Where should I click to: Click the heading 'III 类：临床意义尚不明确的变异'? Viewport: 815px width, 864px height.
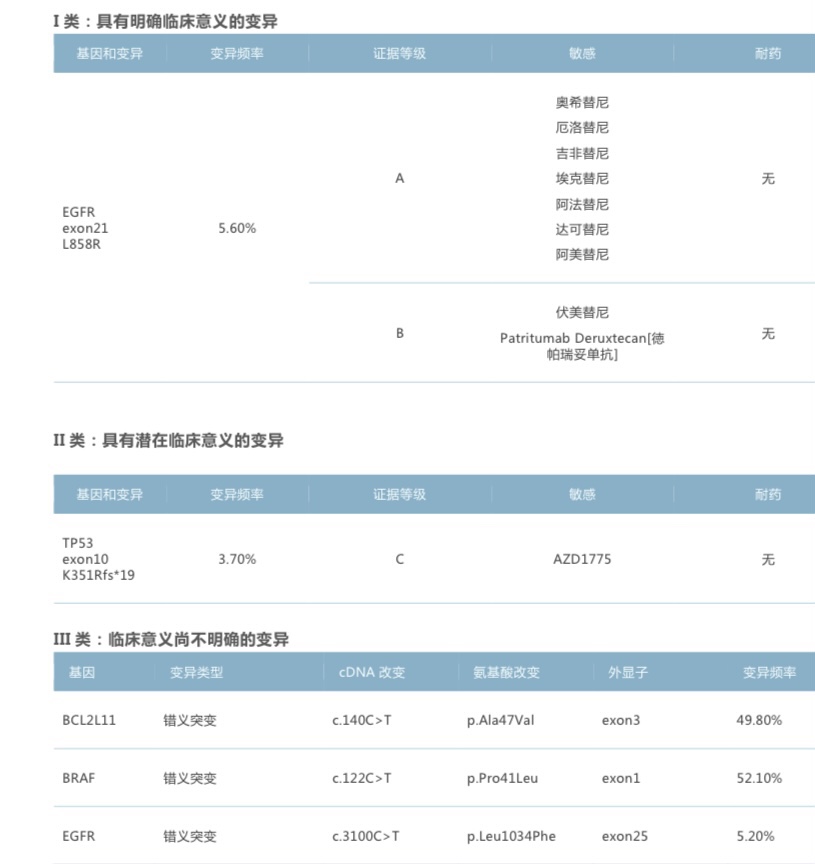(171, 640)
